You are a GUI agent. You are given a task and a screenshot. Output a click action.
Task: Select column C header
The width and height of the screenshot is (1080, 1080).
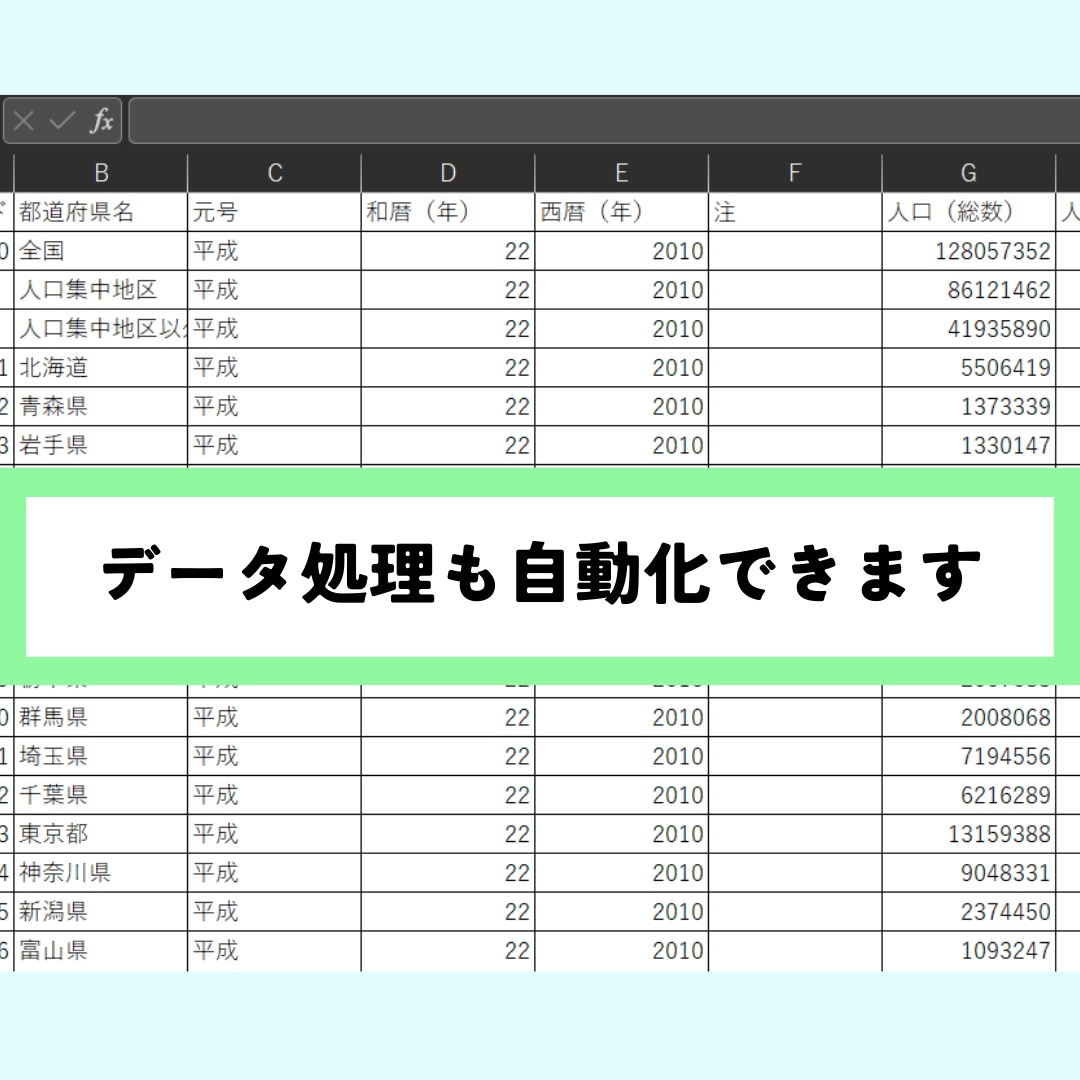[275, 173]
